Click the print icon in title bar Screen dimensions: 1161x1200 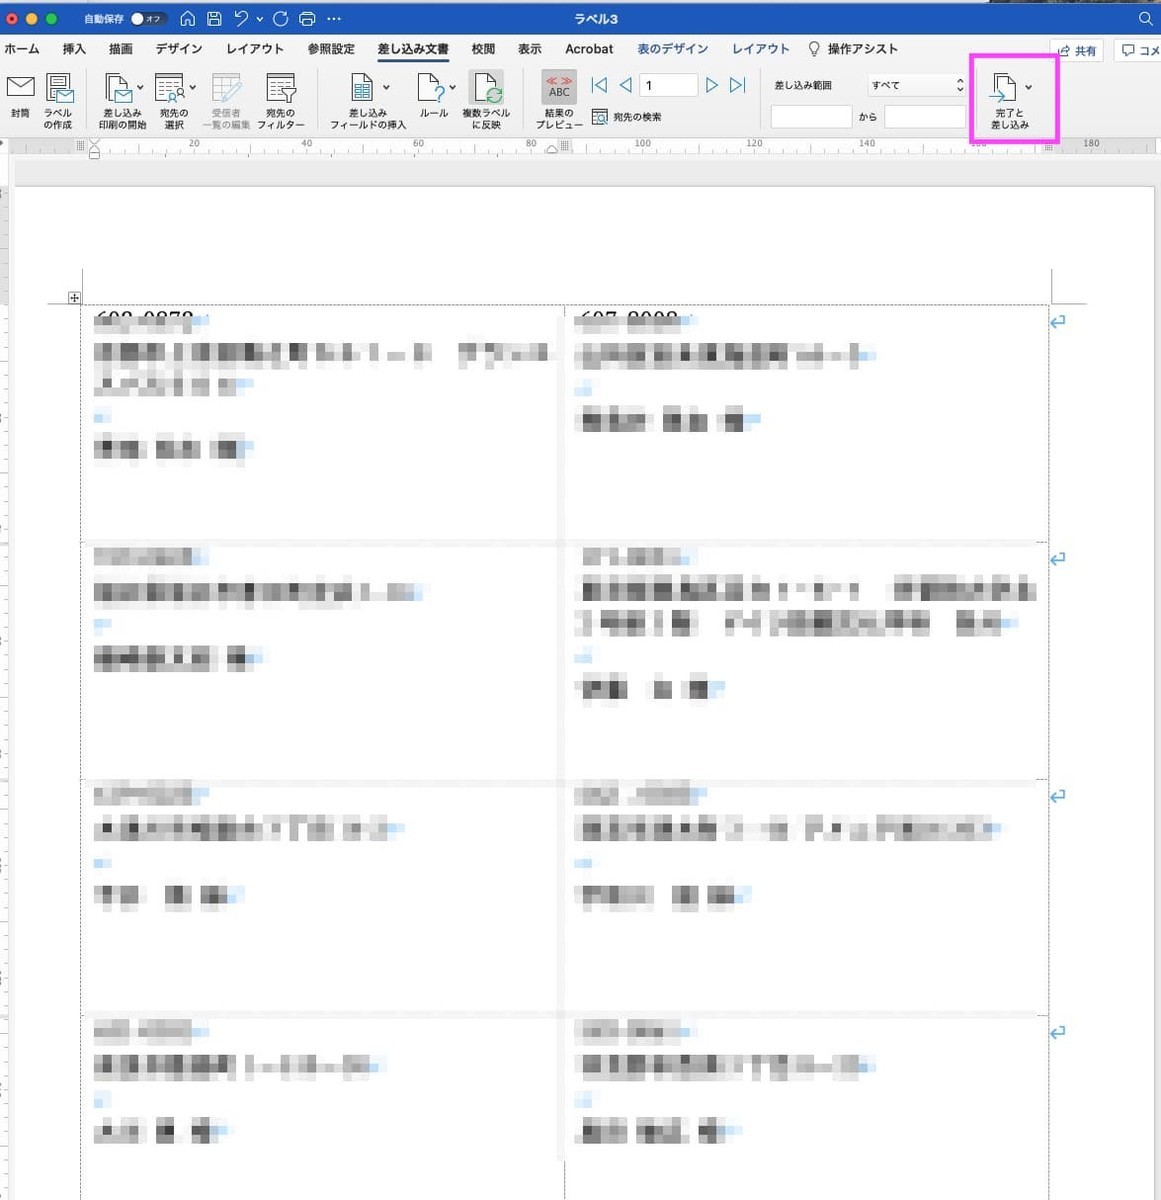(x=307, y=18)
